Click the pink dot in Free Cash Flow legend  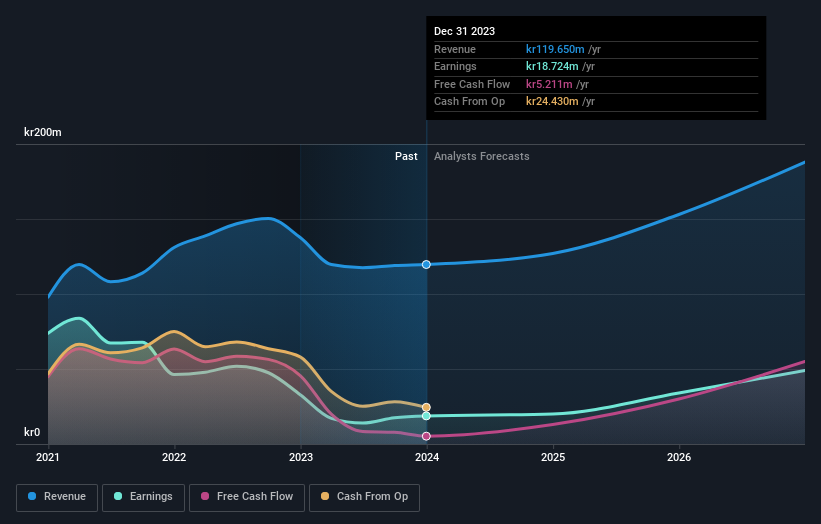(x=205, y=496)
